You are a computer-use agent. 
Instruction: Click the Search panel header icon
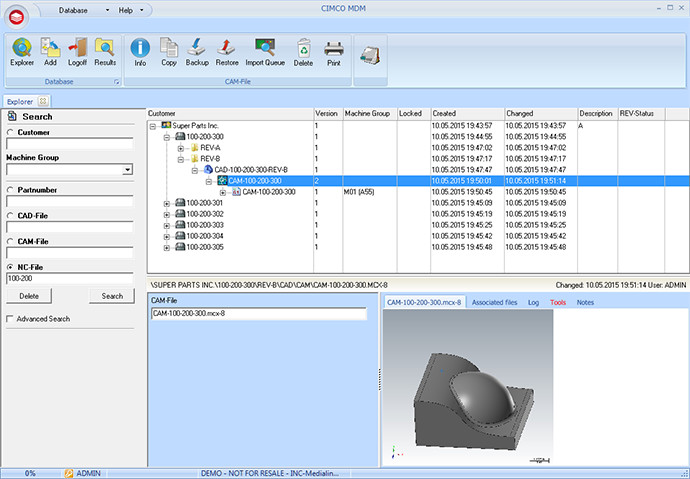click(13, 117)
